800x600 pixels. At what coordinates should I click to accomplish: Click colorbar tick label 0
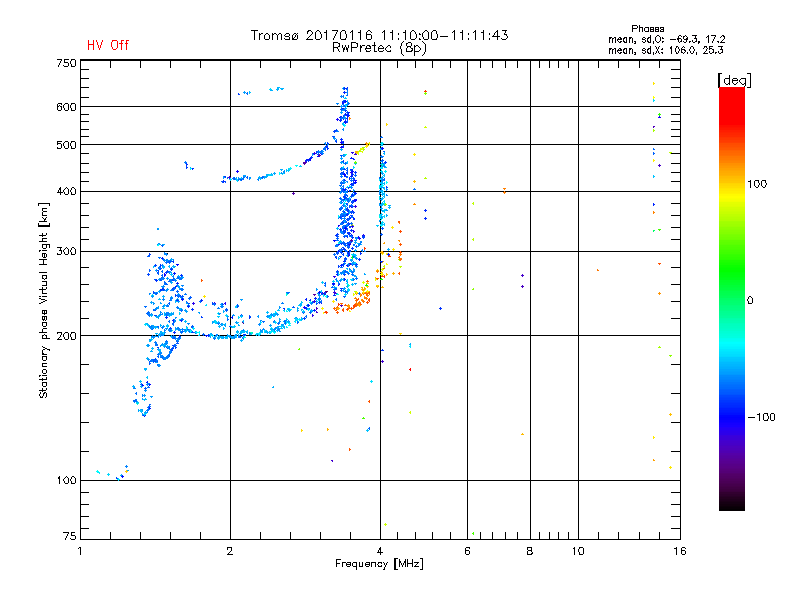coord(750,300)
